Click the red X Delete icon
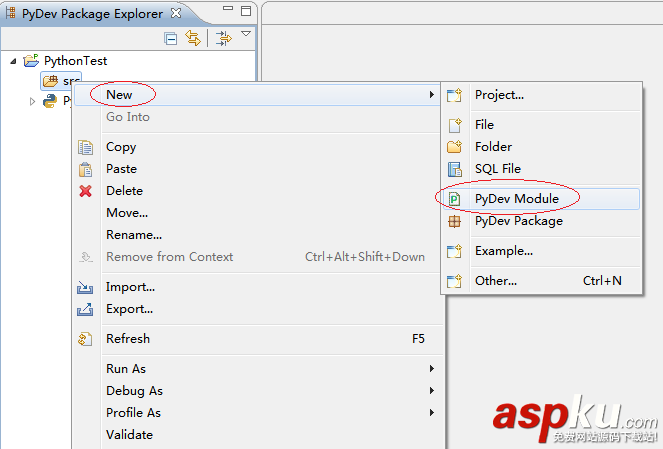663x449 pixels. 85,191
